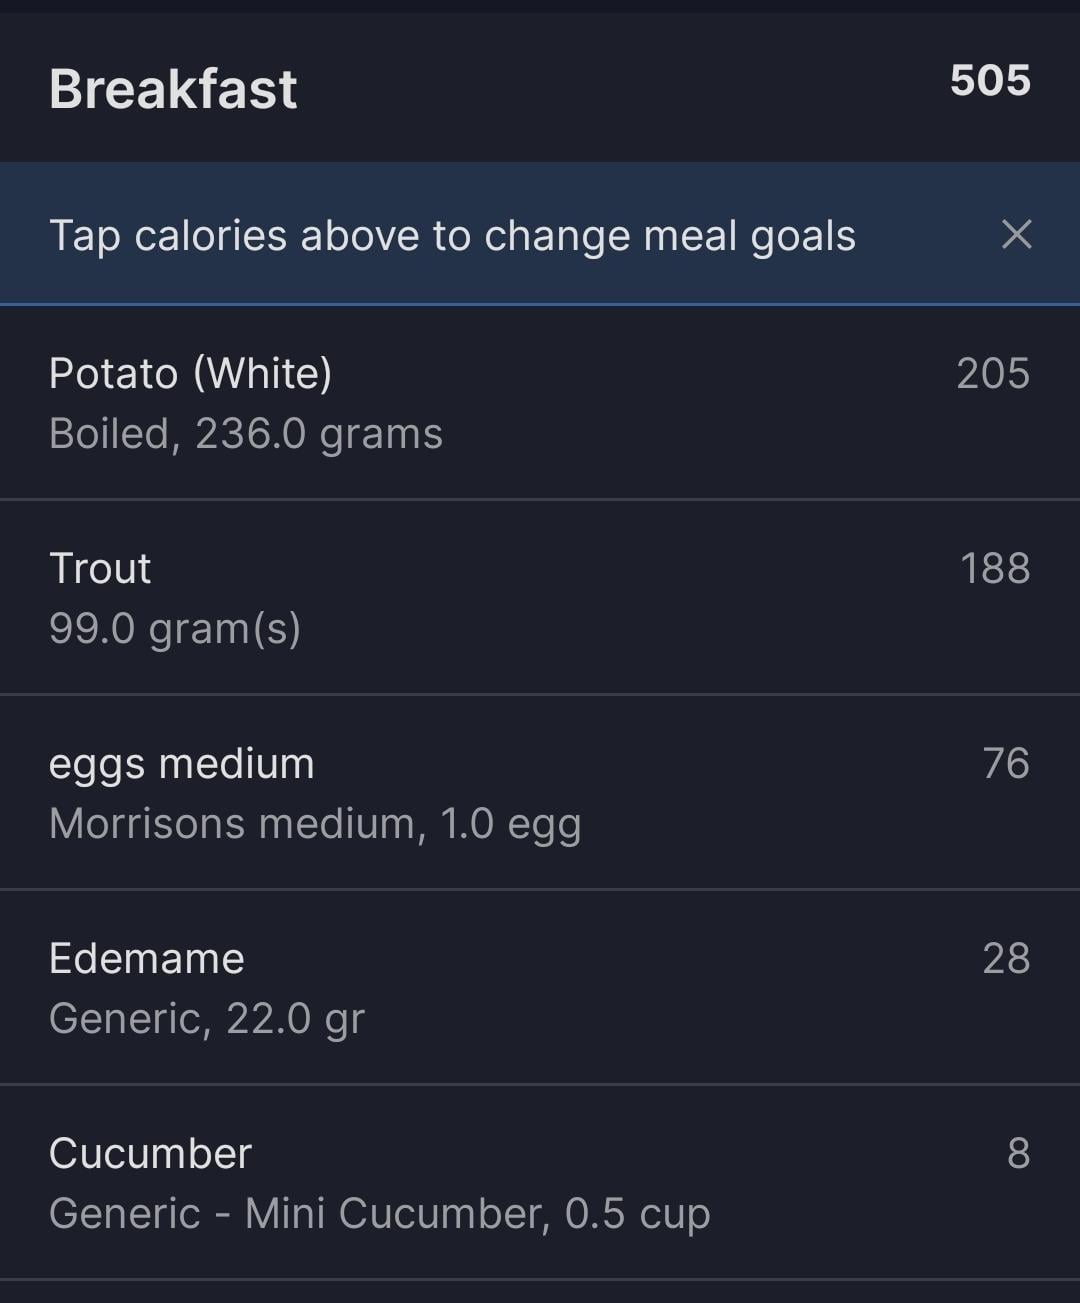
Task: Tap the 'Boiled, 236.0 grams' serving text
Action: pyautogui.click(x=246, y=434)
